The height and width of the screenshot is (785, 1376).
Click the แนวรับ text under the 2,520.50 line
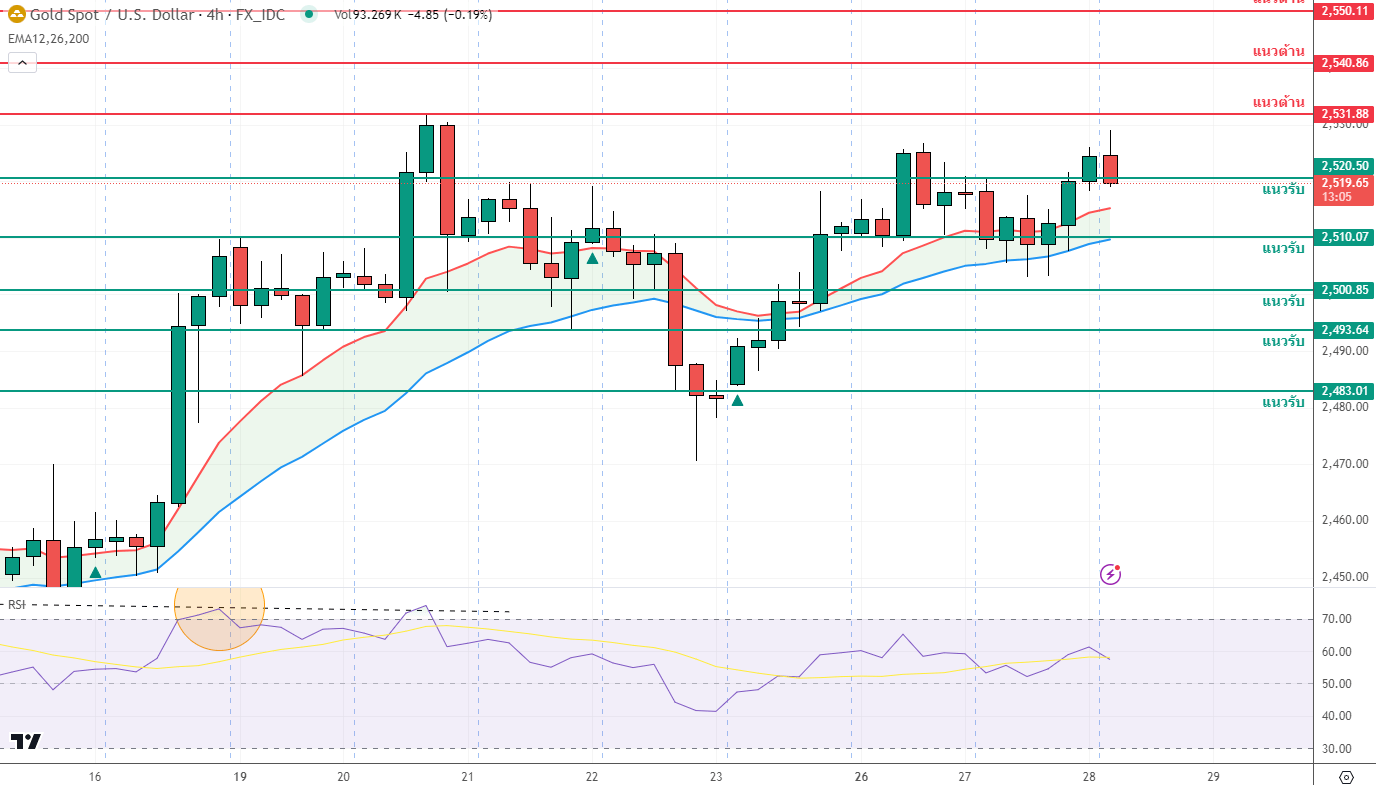[1283, 189]
